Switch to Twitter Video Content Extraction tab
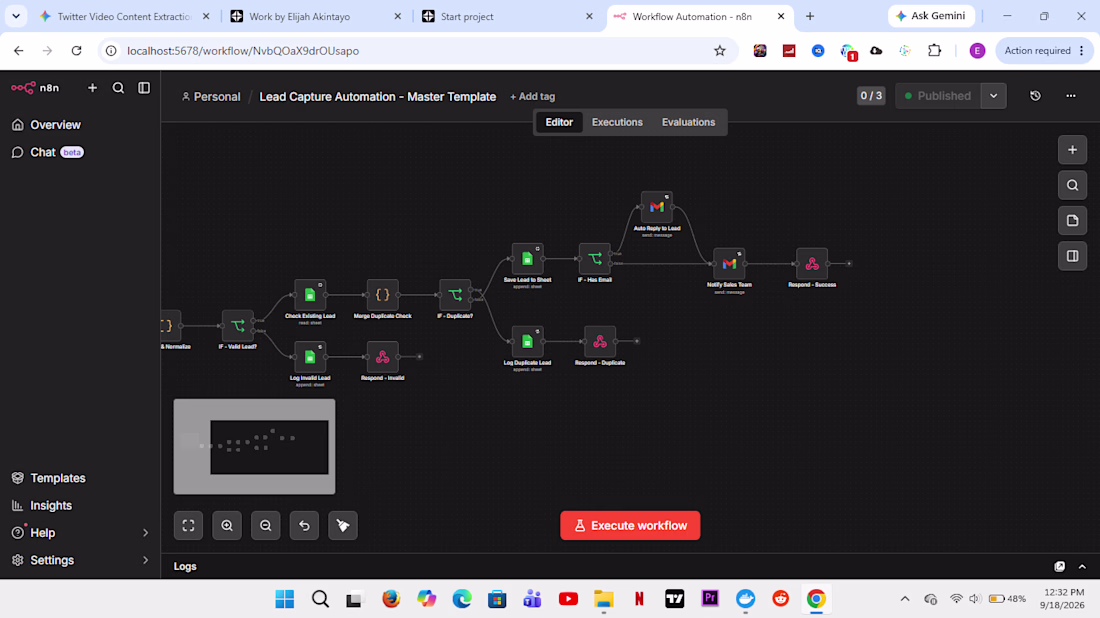Screen dimensions: 1100x618 (124, 16)
